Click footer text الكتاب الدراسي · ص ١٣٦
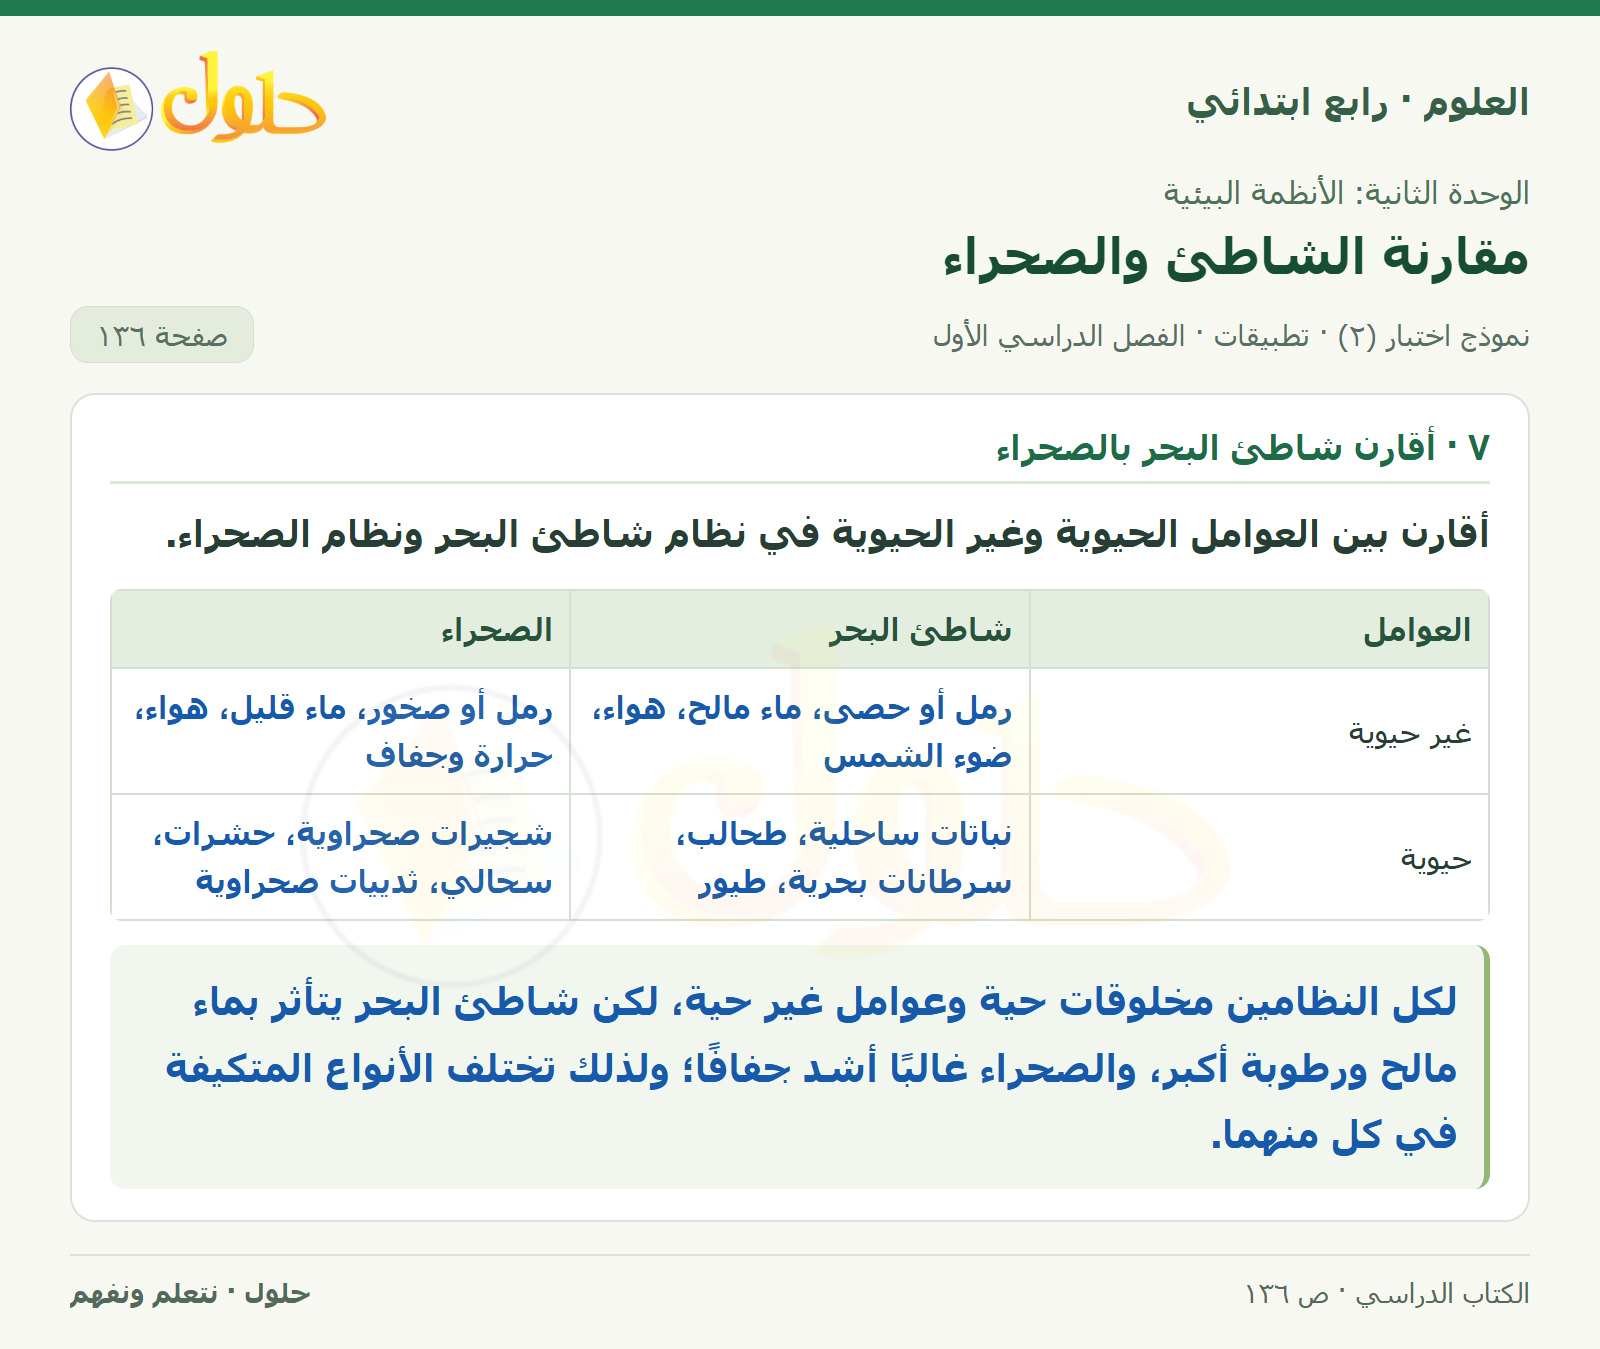Screen dimensions: 1600x1349 [x=1387, y=1294]
